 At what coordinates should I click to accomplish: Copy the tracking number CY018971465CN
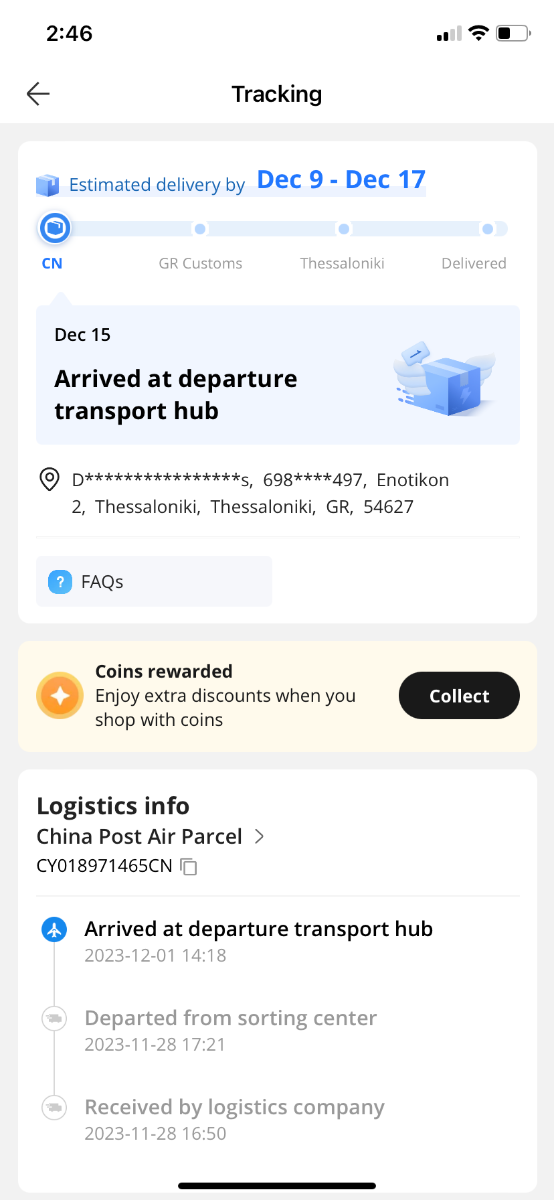coord(189,866)
